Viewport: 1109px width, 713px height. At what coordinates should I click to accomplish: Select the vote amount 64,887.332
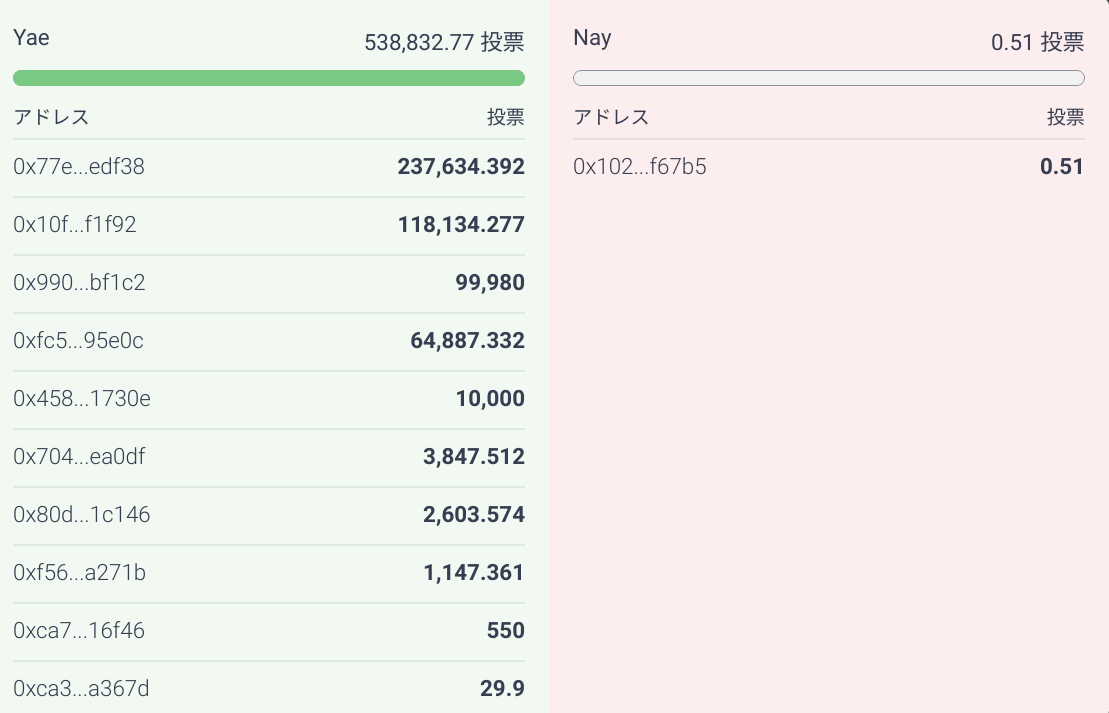pos(468,340)
